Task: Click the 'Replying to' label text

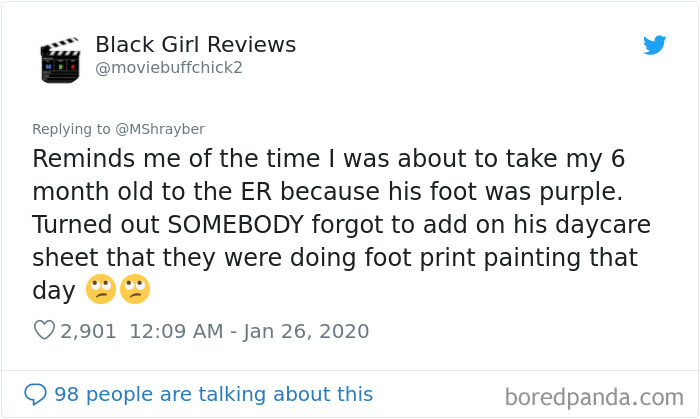Action: [74, 128]
